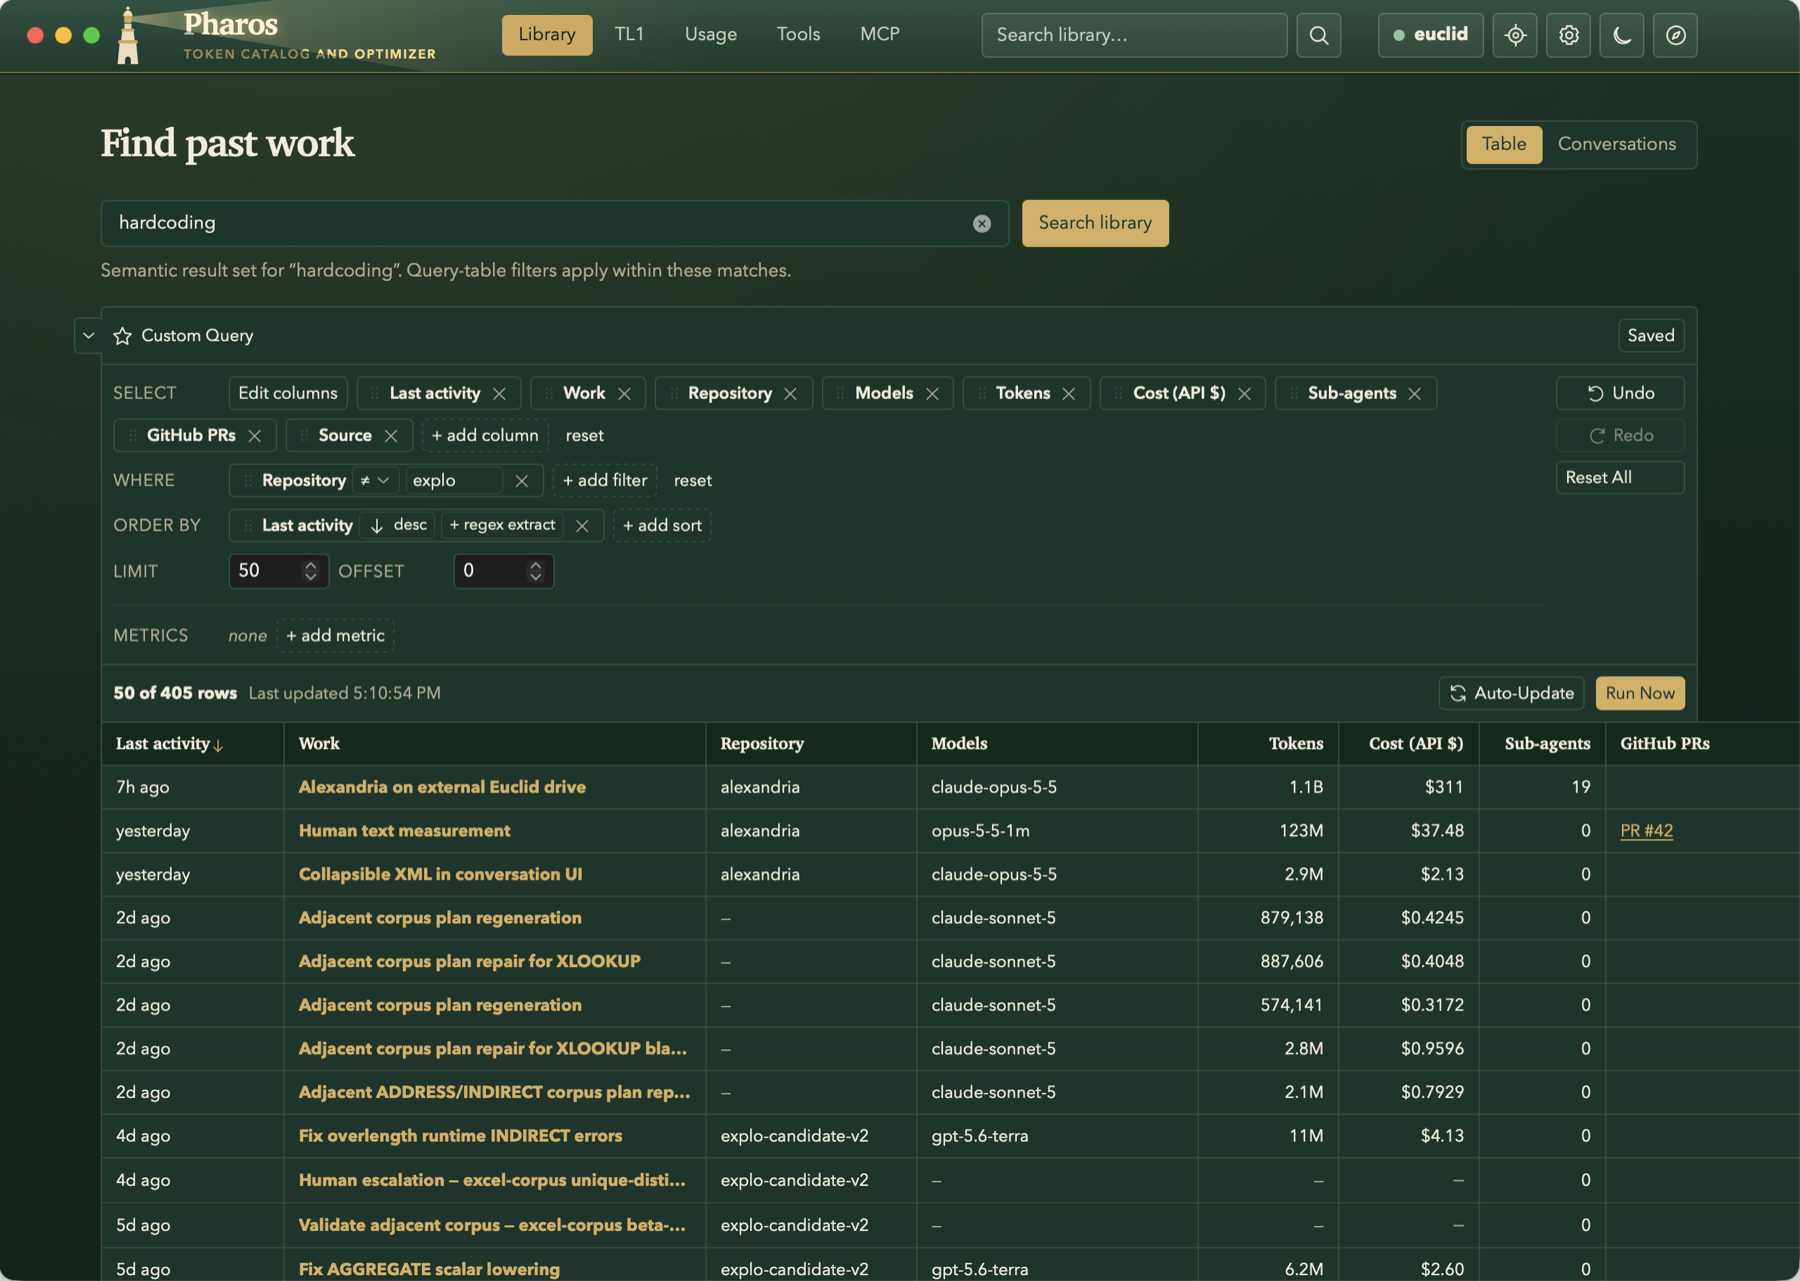This screenshot has width=1800, height=1281.
Task: Open the PR #42 link
Action: [1646, 831]
